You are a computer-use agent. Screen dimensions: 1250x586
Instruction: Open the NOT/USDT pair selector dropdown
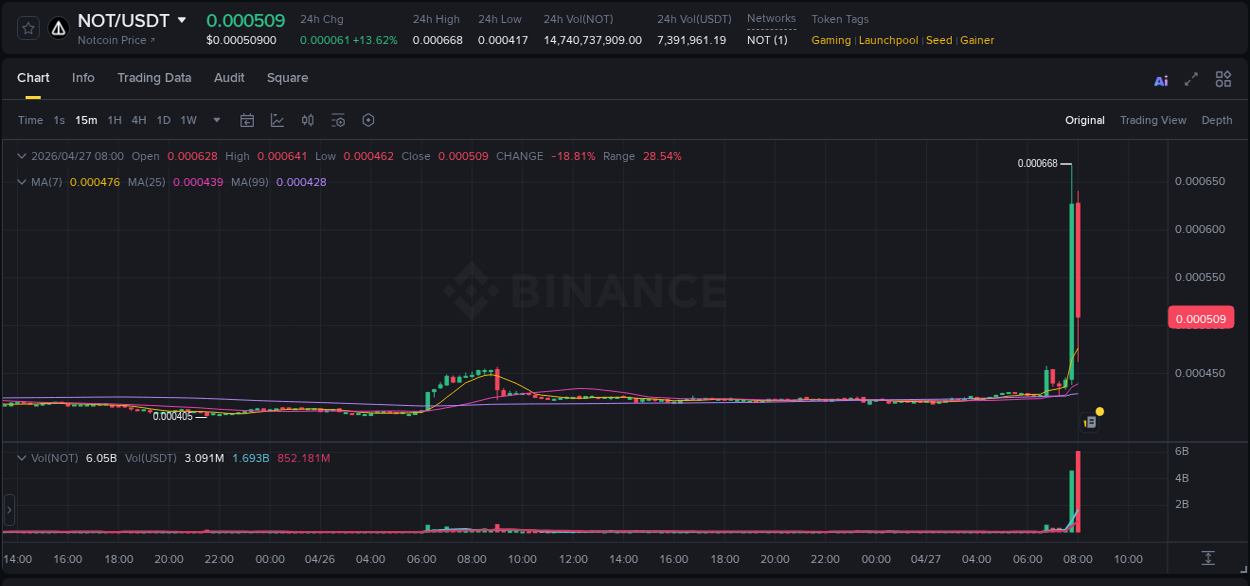coord(181,20)
